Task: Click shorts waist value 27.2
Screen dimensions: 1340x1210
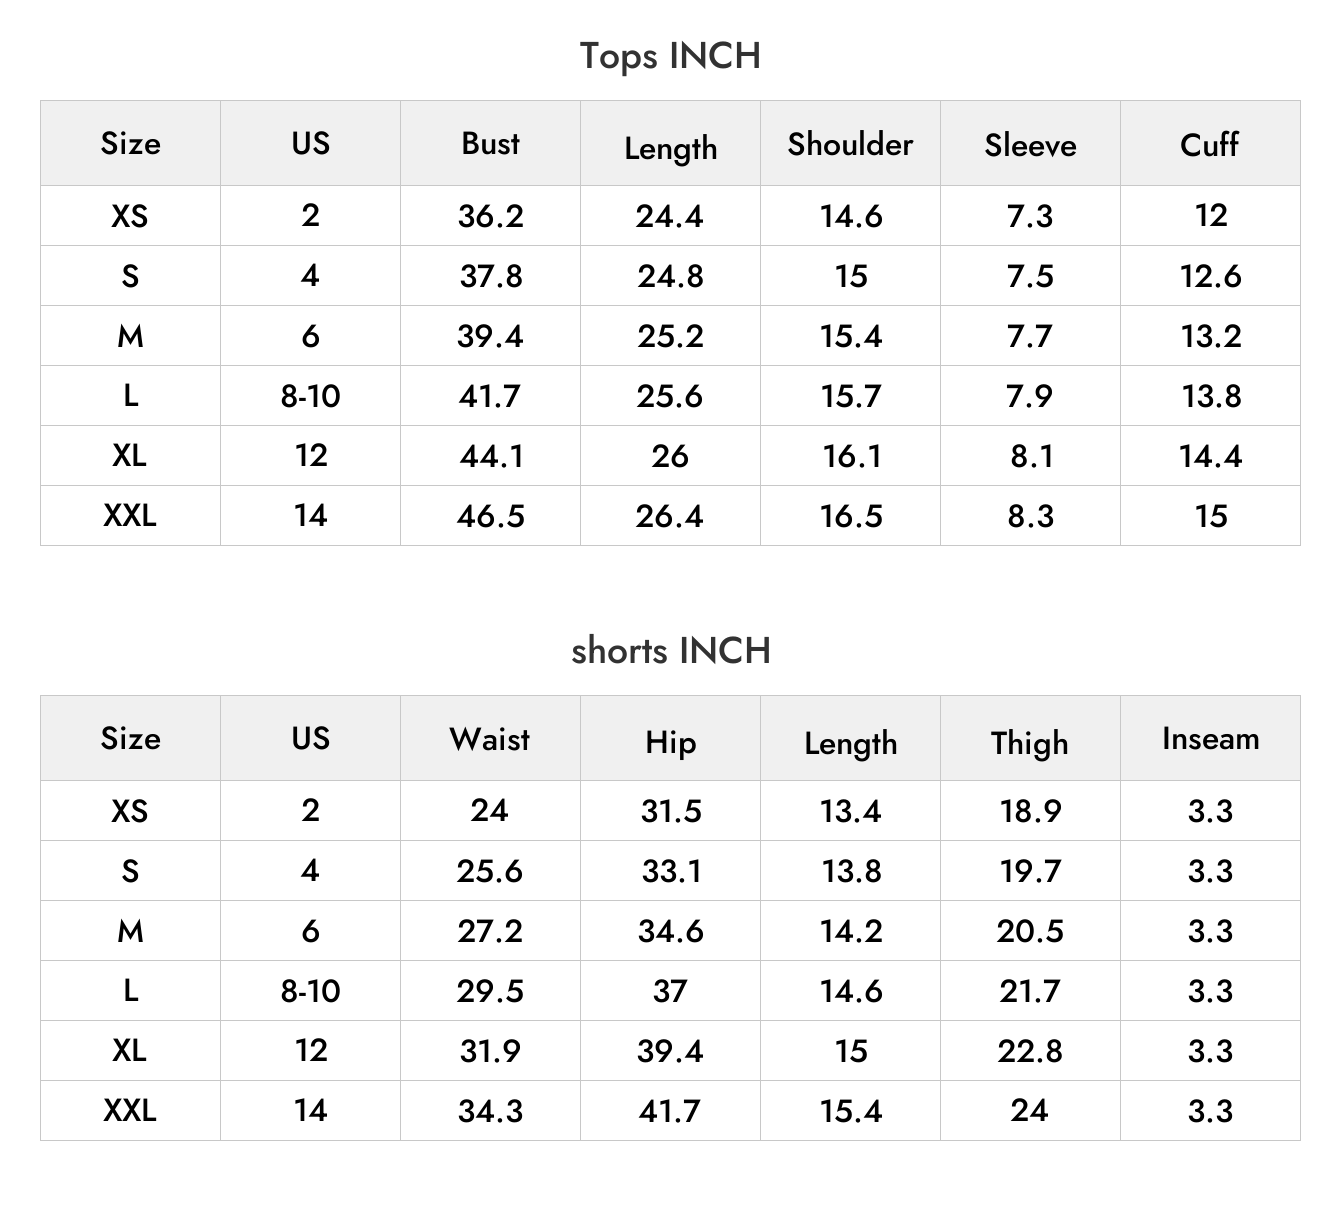Action: coord(490,931)
